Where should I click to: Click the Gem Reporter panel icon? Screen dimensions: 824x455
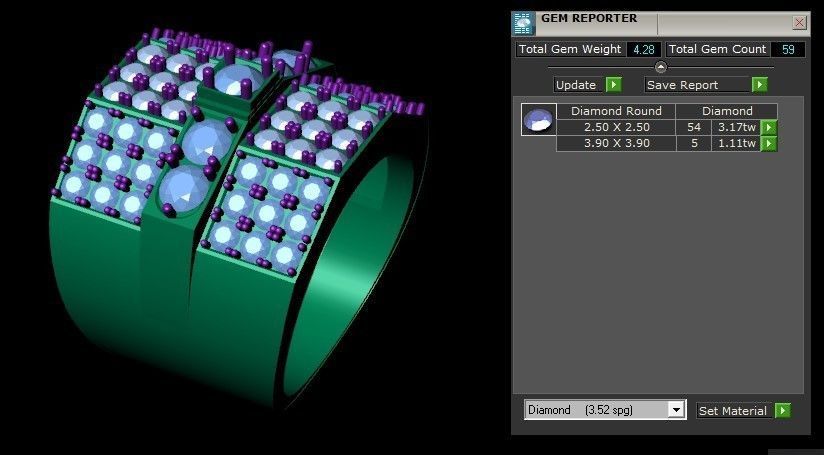(x=523, y=24)
